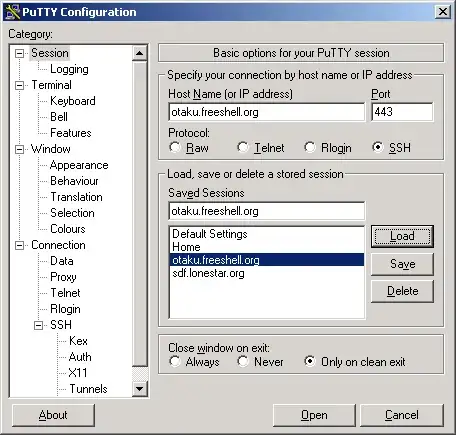Open the SSH connection with Open button
The image size is (456, 435).
(x=314, y=415)
